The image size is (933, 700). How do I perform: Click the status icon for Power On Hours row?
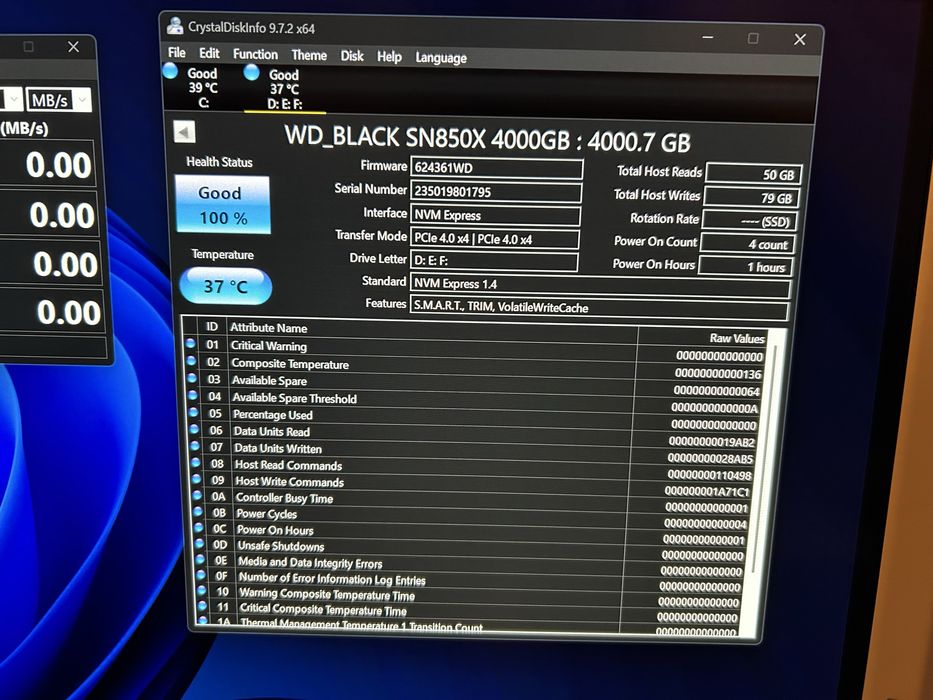[199, 527]
